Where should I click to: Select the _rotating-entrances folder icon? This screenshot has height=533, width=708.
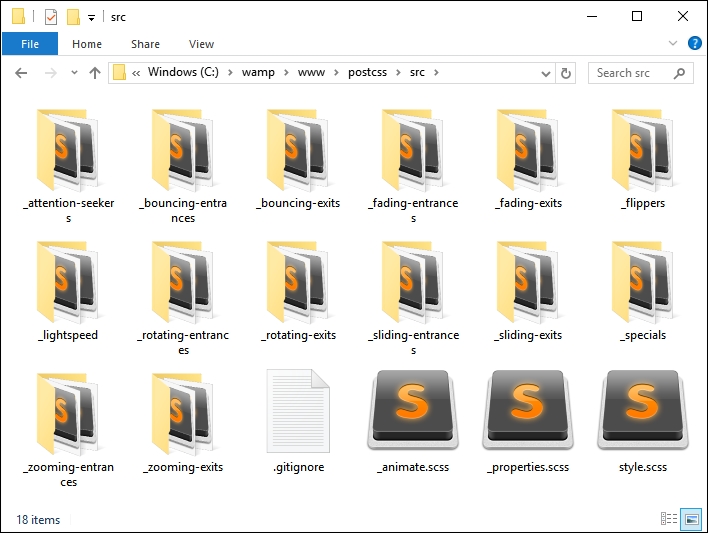(x=183, y=282)
